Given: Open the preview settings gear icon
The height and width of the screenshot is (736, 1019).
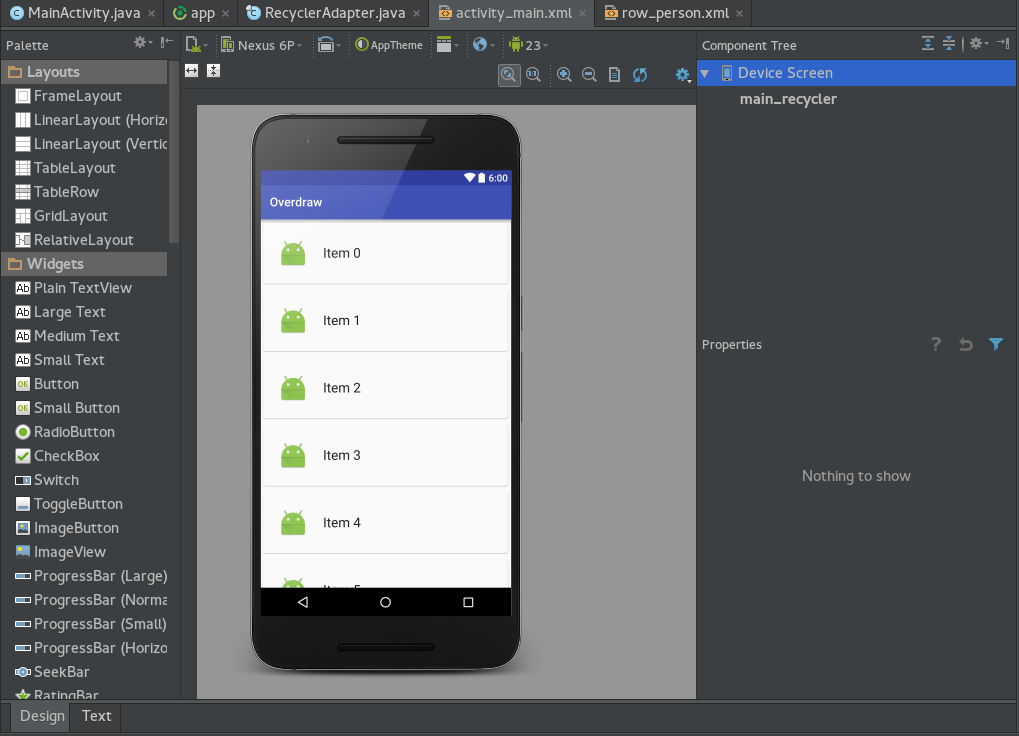Looking at the screenshot, I should click(682, 74).
